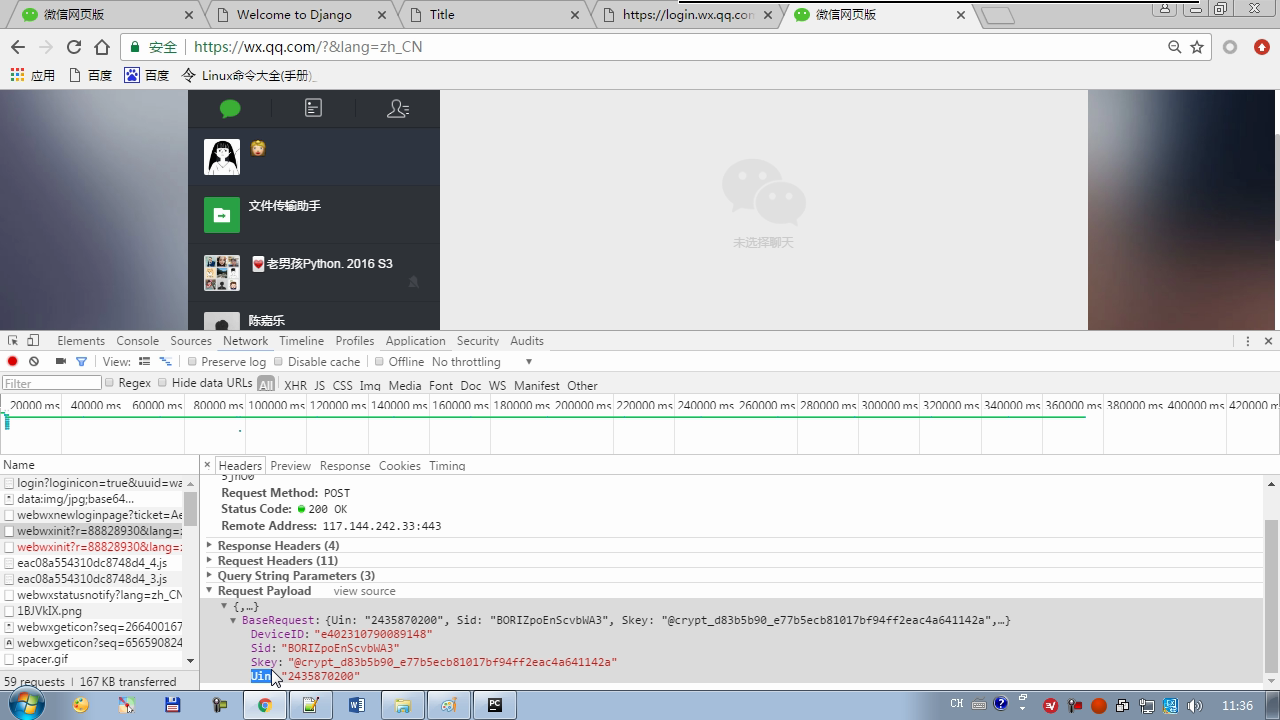Open the Application panel
Screen dimensions: 1280x720
tap(415, 341)
